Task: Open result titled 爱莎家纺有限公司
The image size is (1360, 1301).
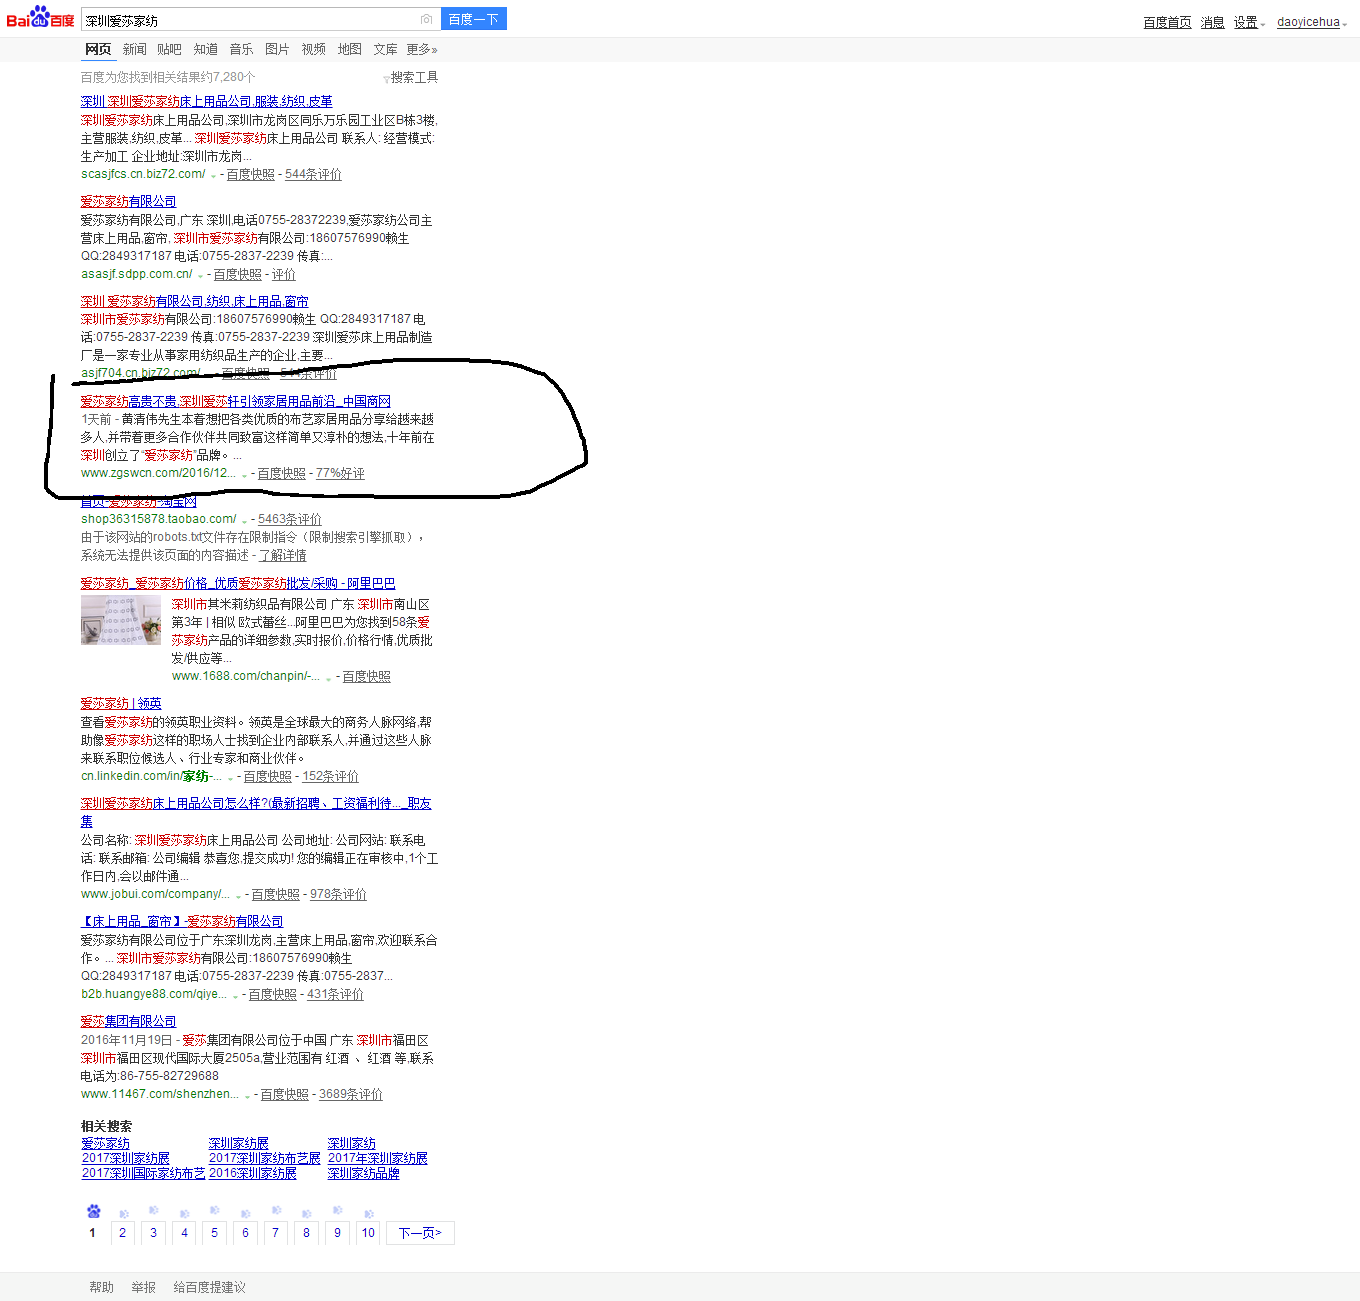Action: [x=128, y=201]
